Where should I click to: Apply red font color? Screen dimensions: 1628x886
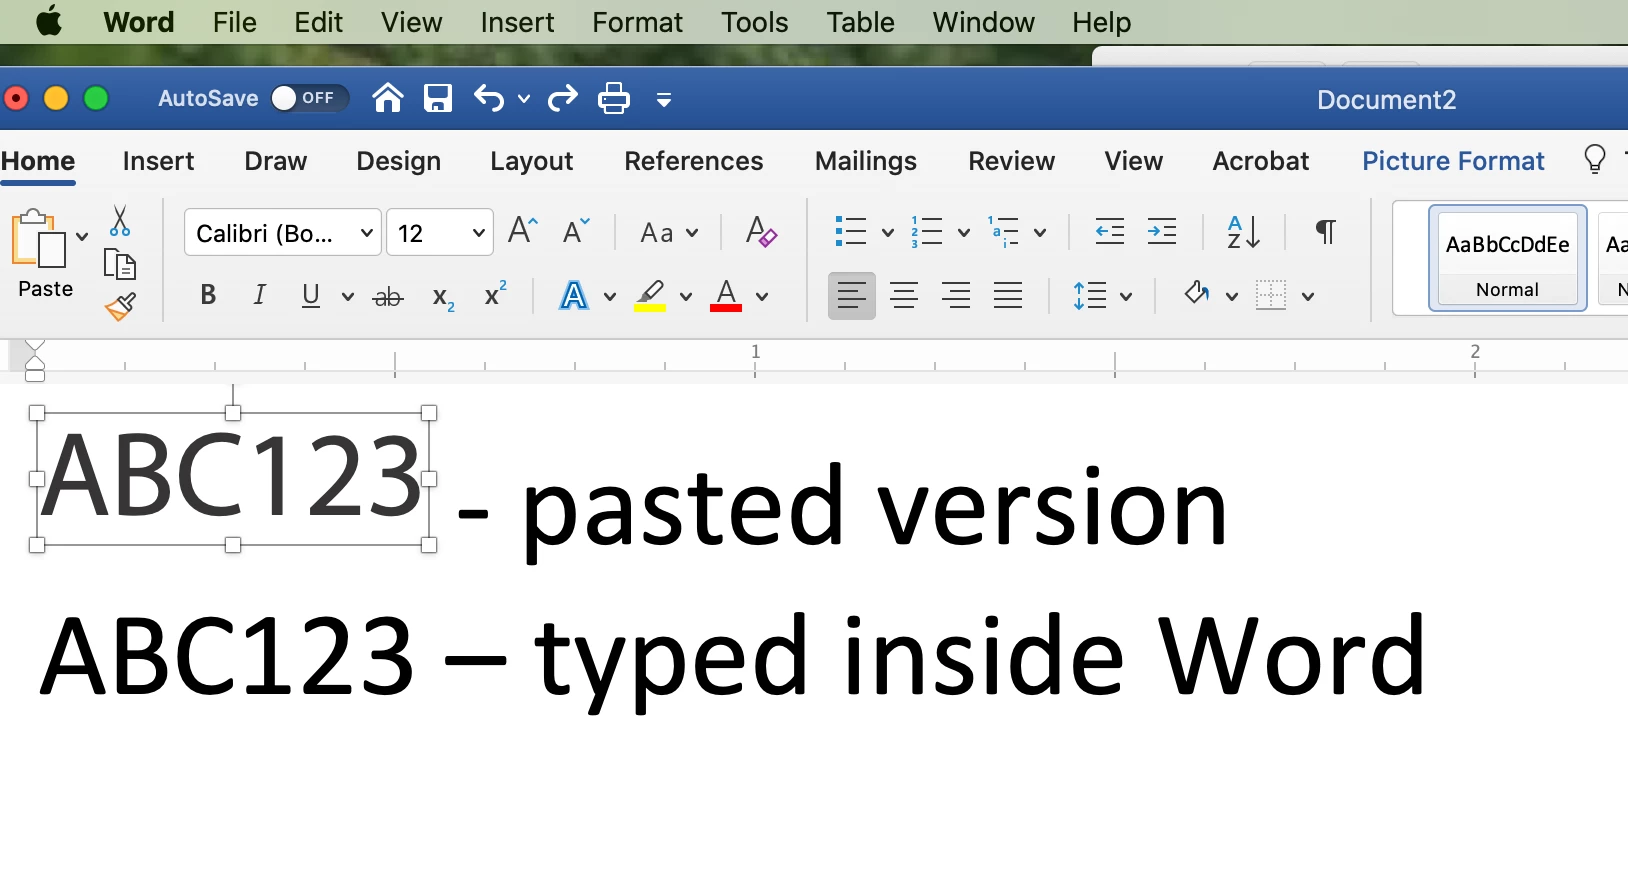[726, 296]
